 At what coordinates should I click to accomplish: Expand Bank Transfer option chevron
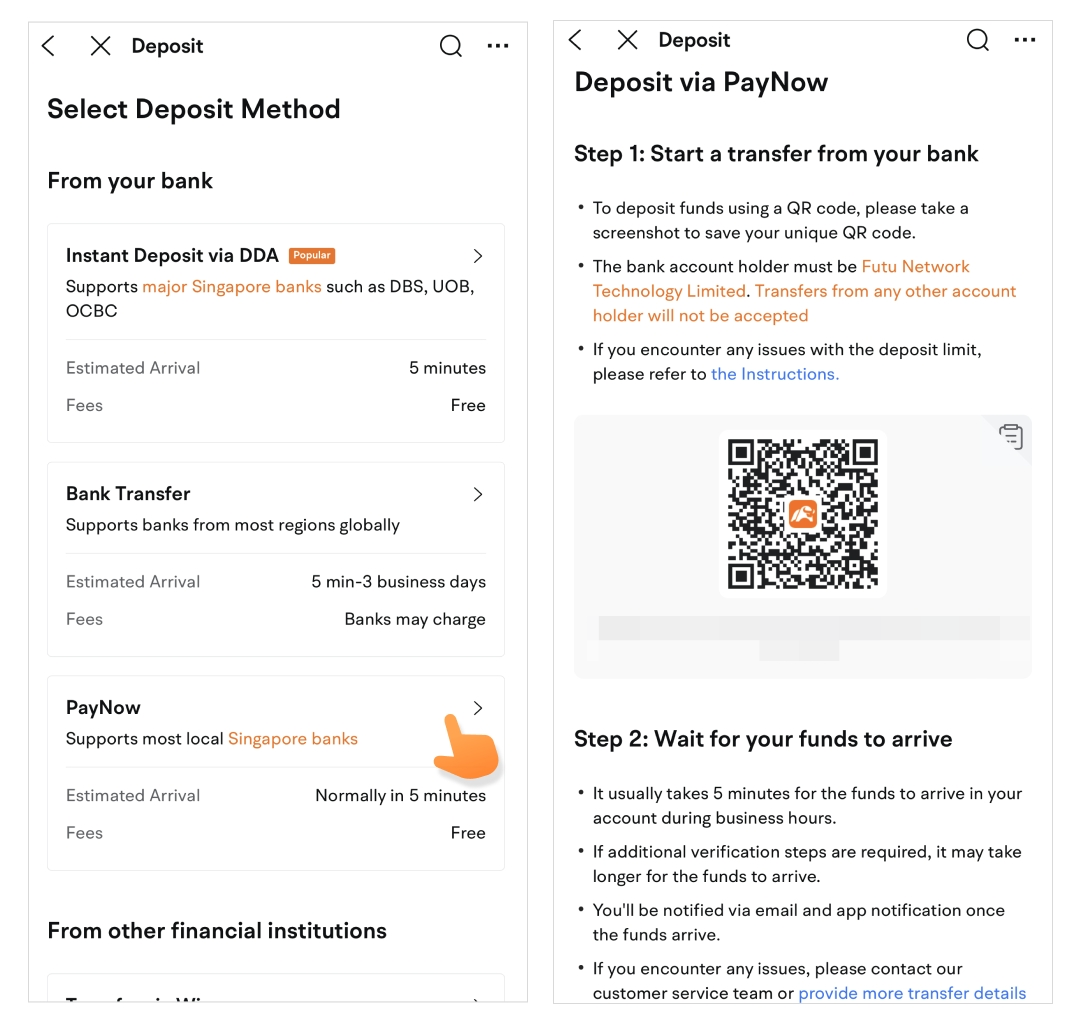[478, 494]
